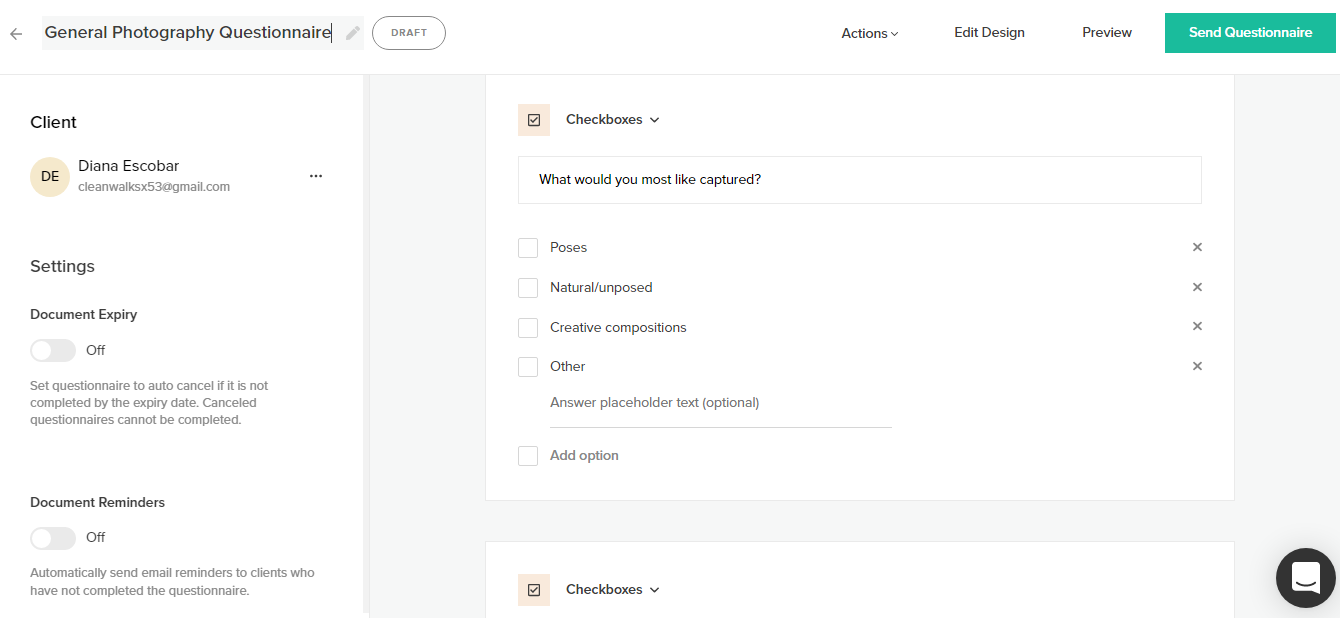Click second question's checkbox type icon

click(x=534, y=590)
